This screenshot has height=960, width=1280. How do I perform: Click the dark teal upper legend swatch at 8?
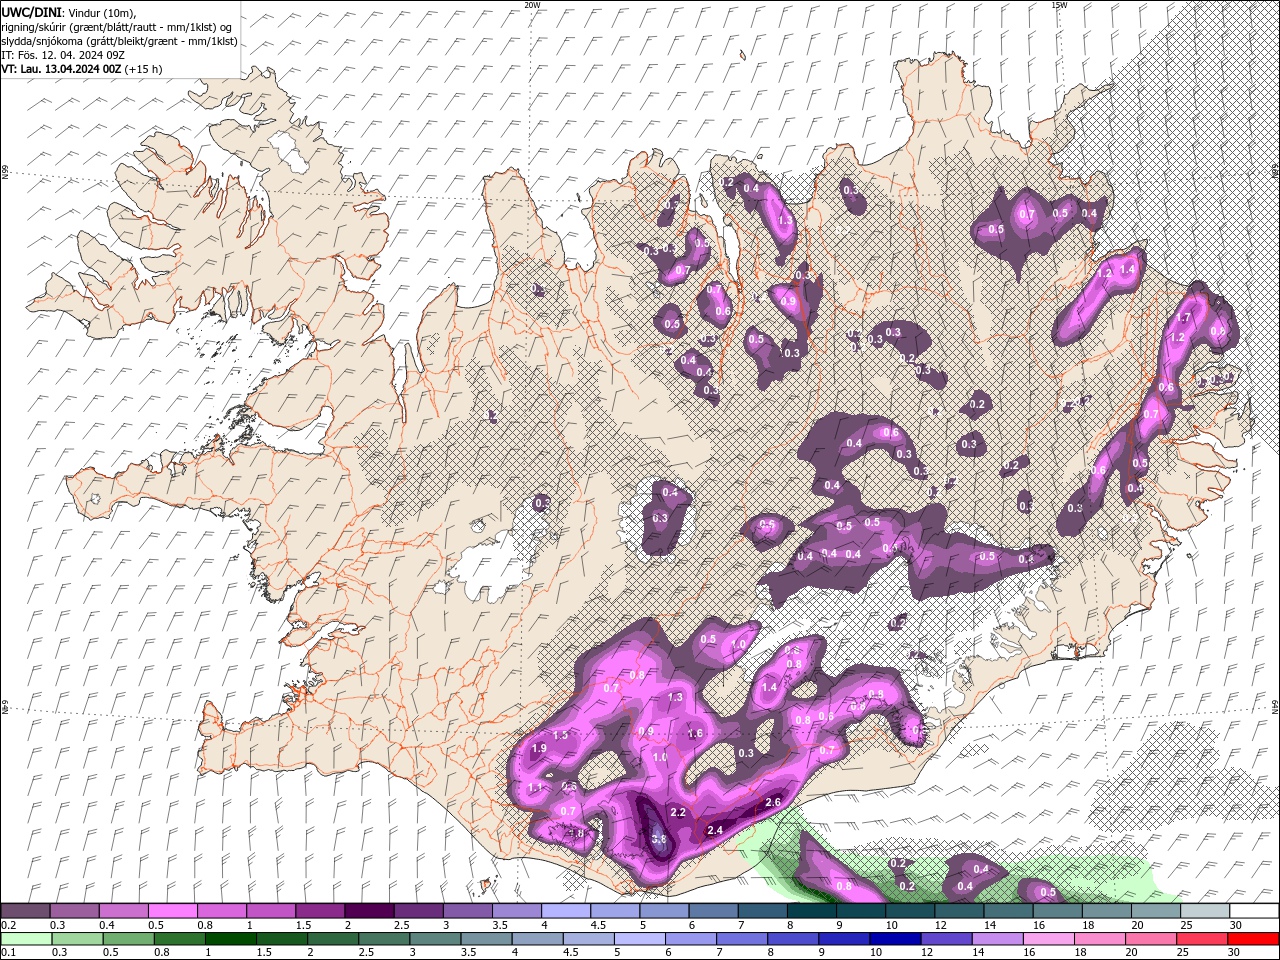[x=812, y=911]
